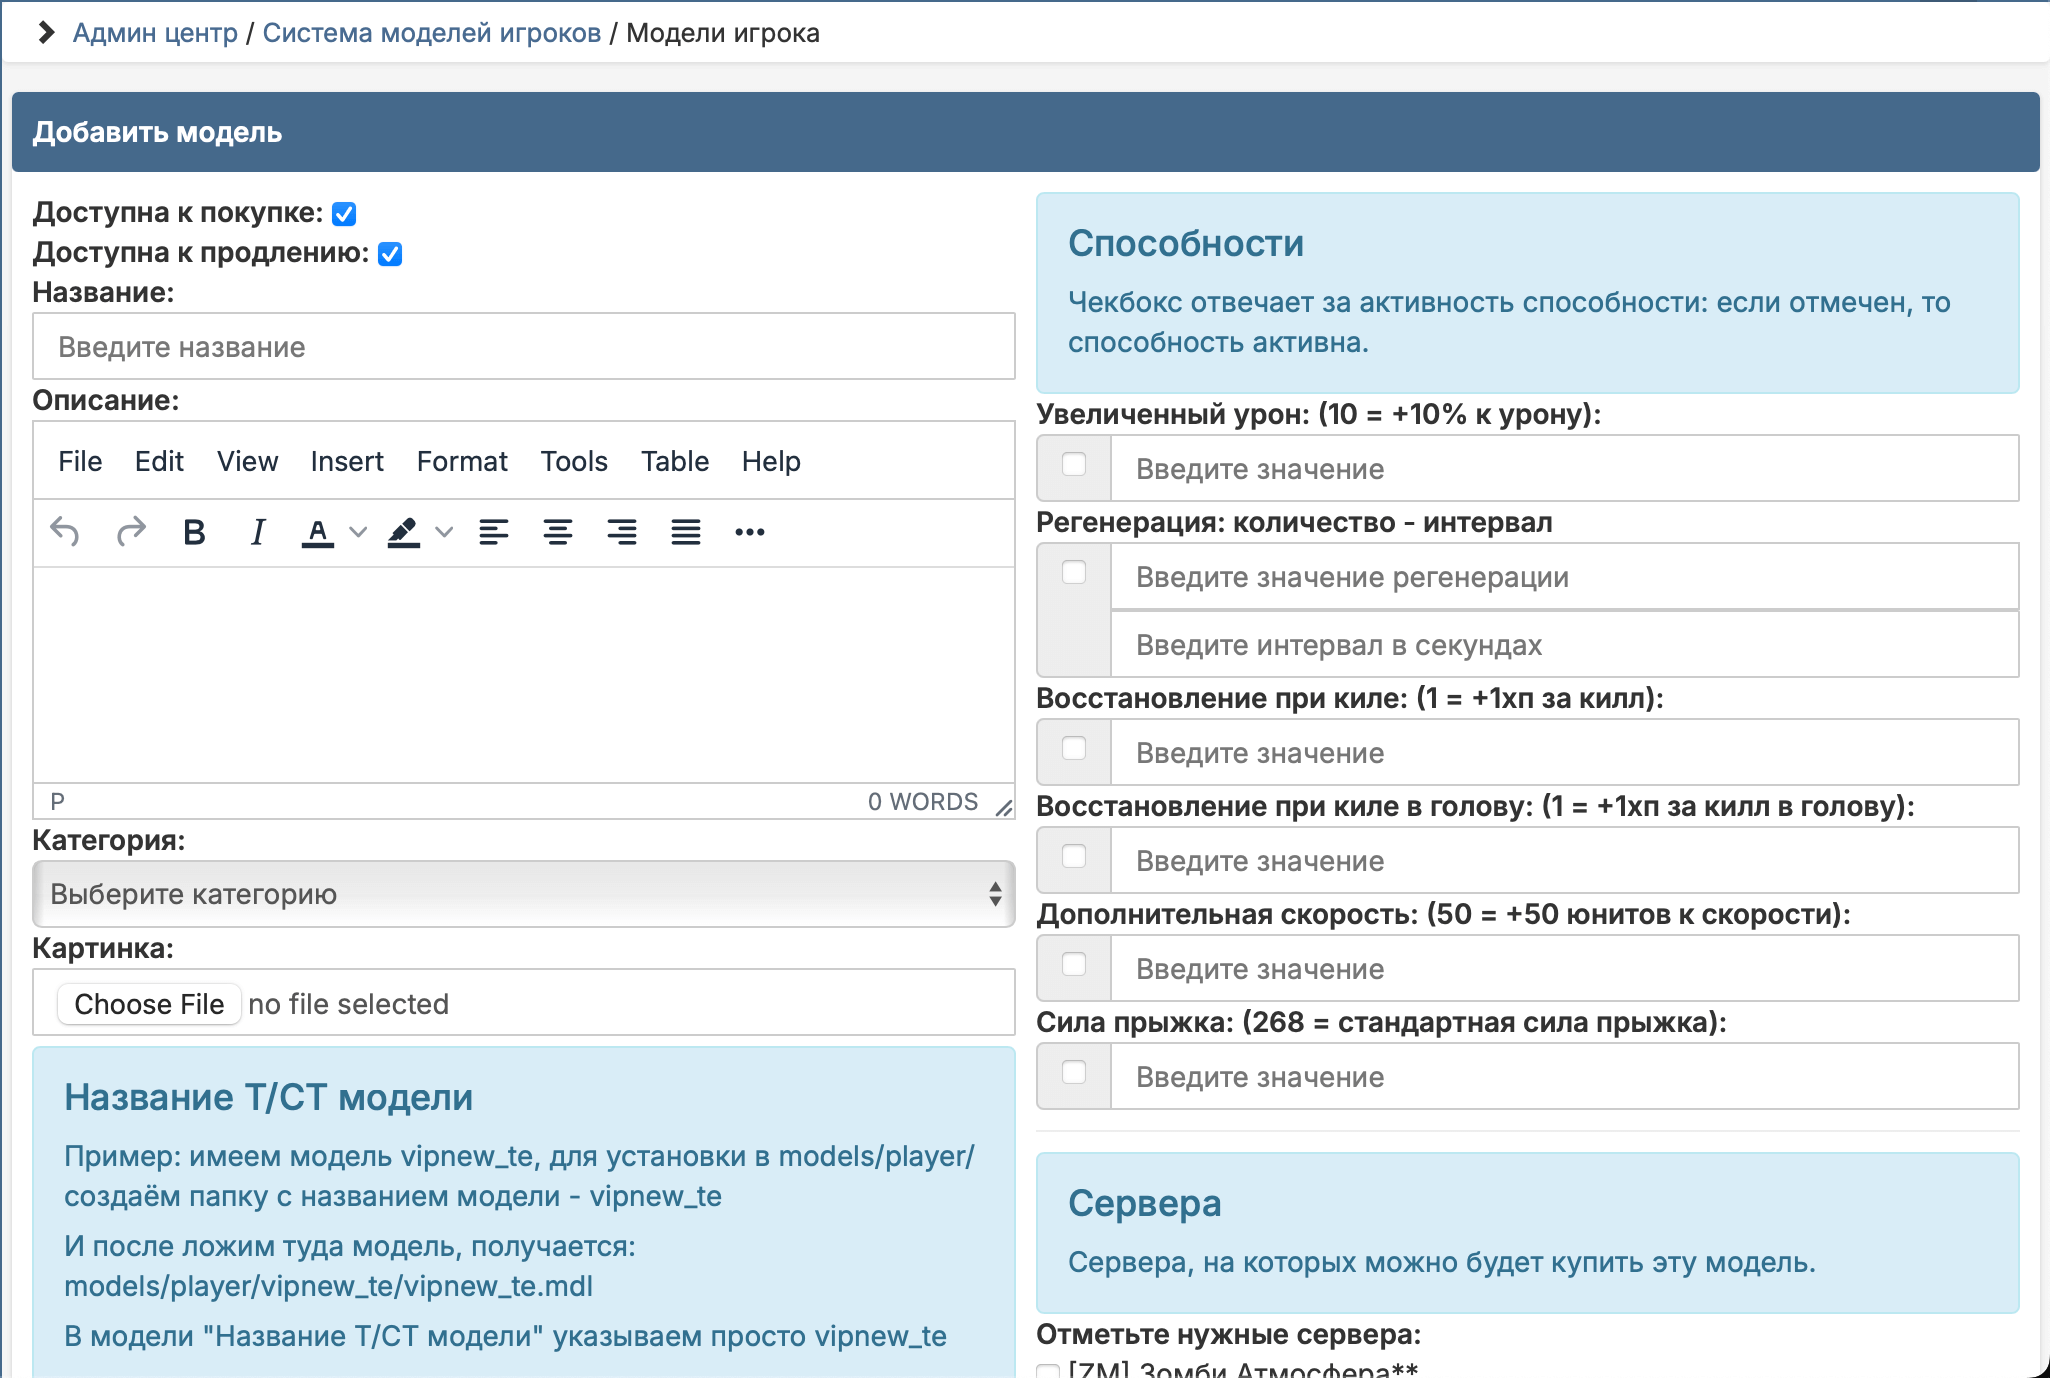Click the text color swatch icon

317,532
